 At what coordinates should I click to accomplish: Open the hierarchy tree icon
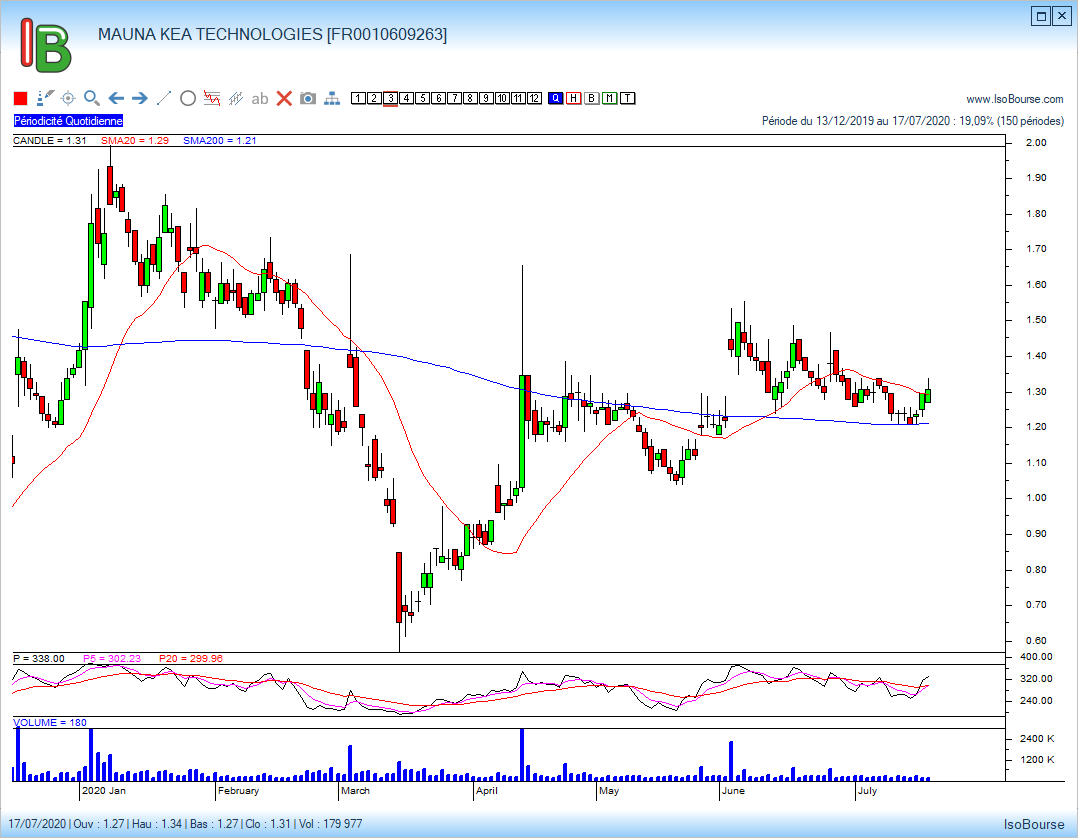tap(332, 98)
